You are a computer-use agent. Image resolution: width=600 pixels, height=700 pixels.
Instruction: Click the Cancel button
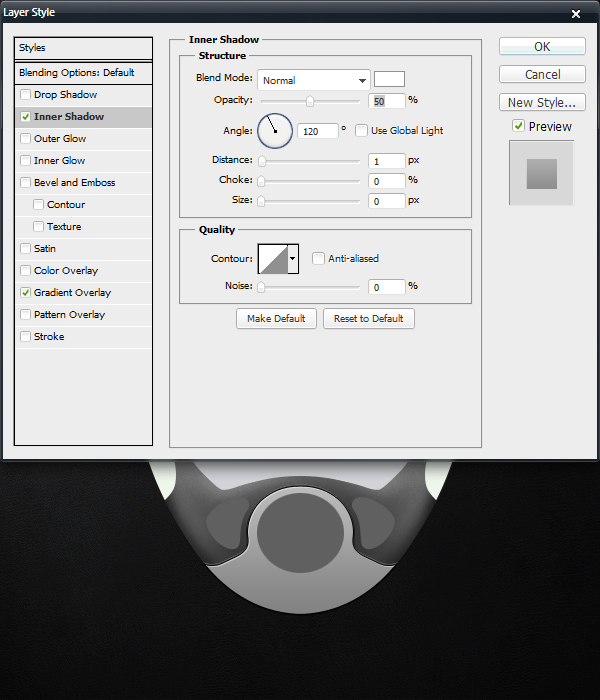pos(542,74)
